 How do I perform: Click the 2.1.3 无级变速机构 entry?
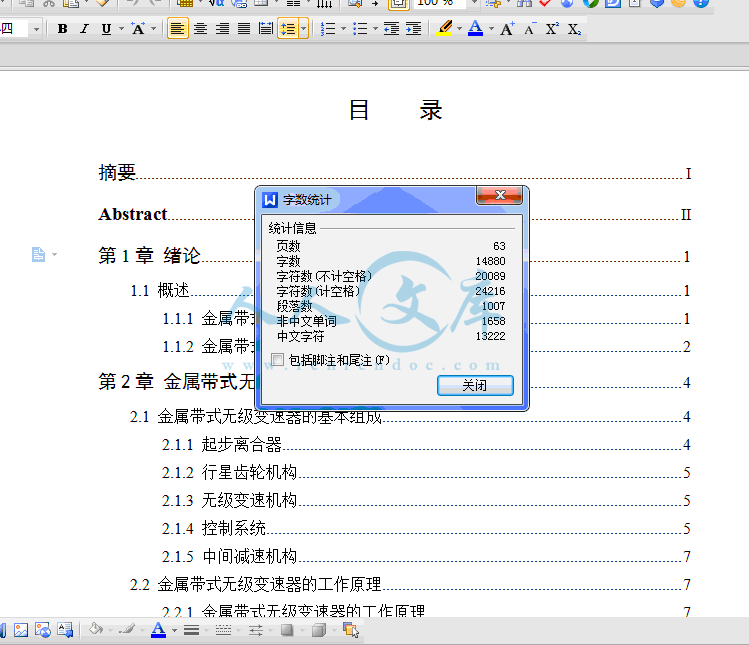click(x=426, y=500)
